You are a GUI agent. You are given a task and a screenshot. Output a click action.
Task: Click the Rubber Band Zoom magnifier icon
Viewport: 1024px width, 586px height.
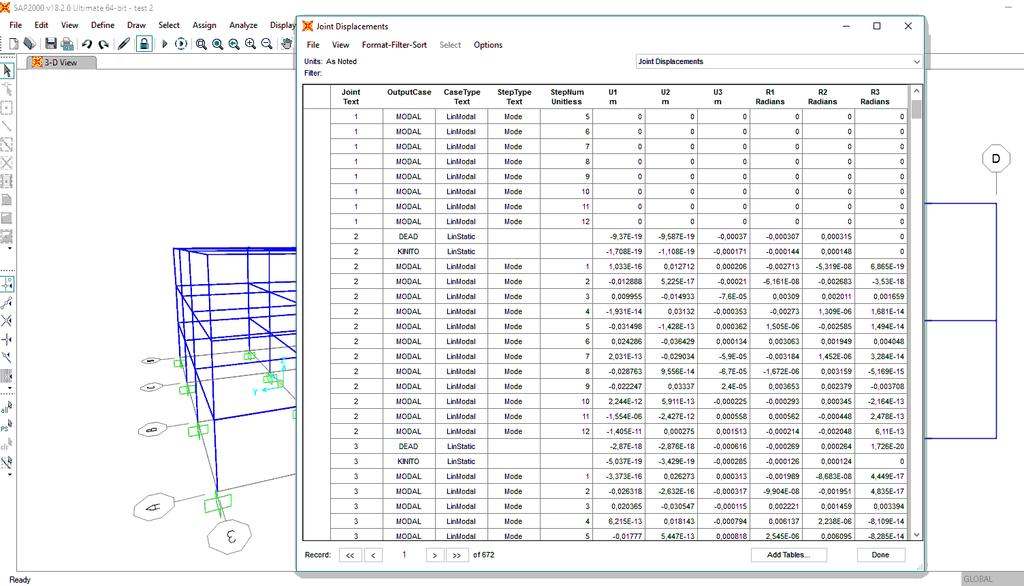[x=201, y=44]
